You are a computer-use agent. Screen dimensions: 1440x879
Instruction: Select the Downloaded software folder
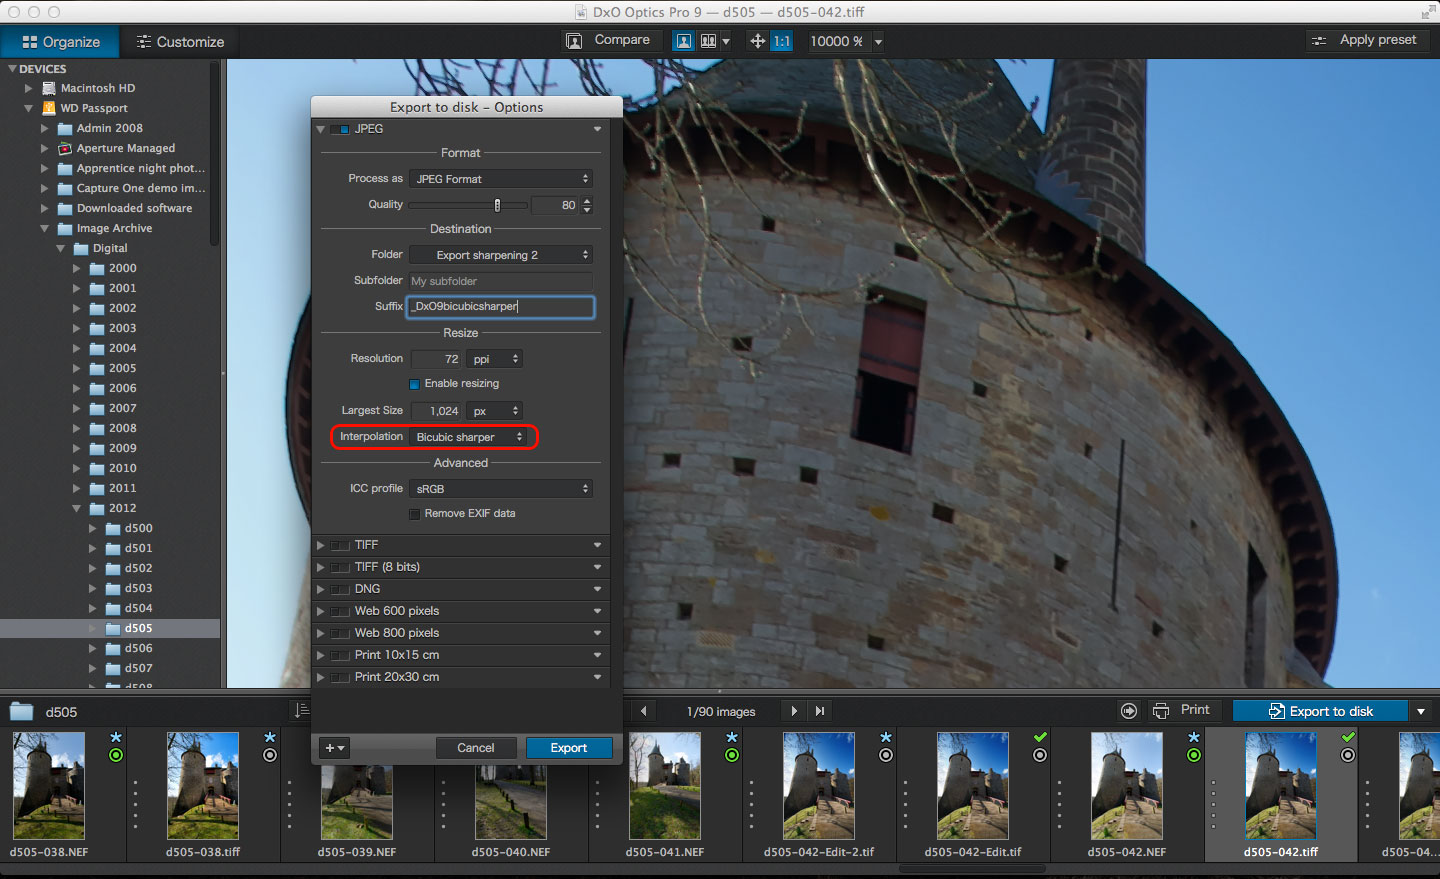tap(134, 208)
